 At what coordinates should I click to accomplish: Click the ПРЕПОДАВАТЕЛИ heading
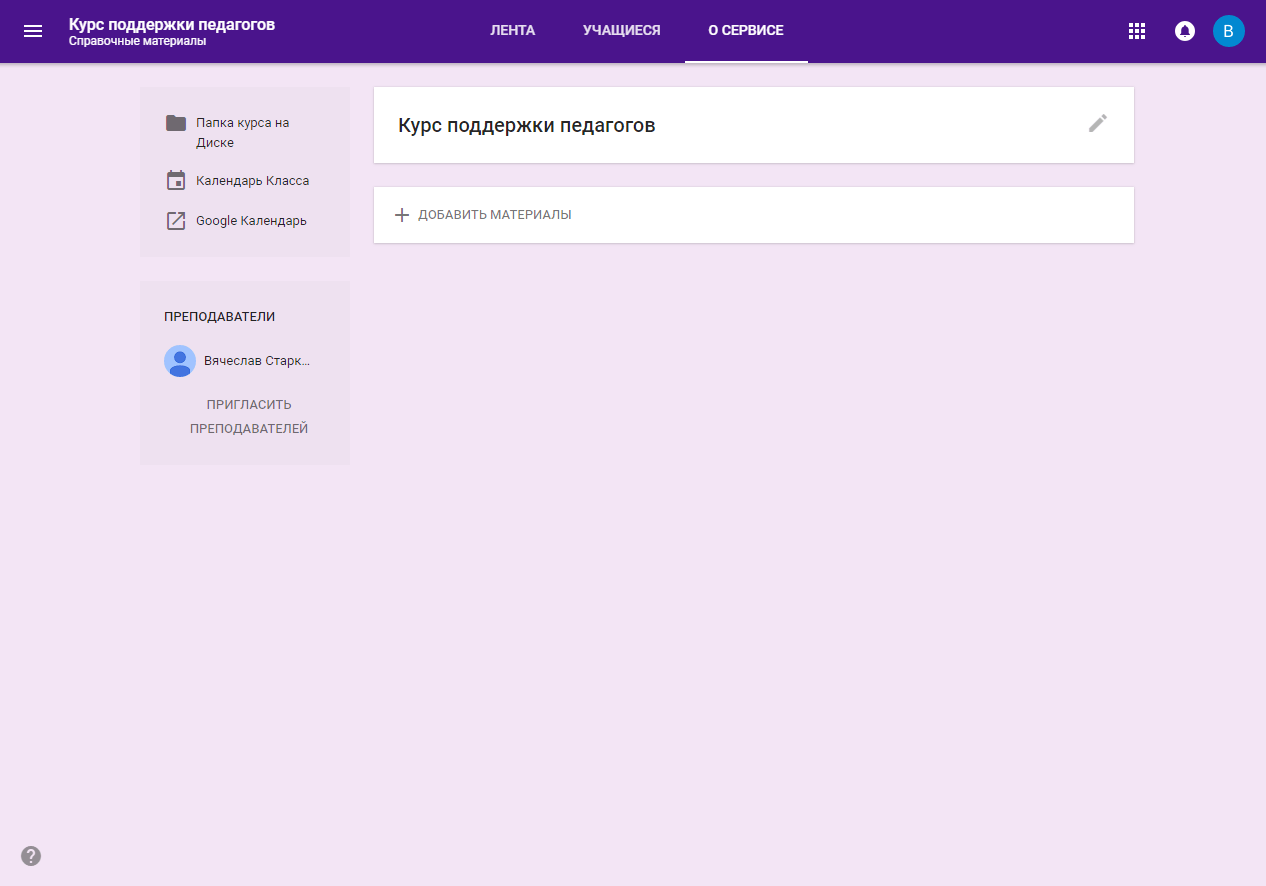coord(219,317)
